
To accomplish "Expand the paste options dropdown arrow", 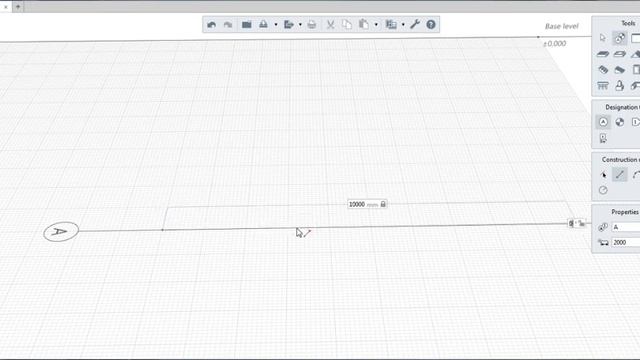I will (376, 25).
